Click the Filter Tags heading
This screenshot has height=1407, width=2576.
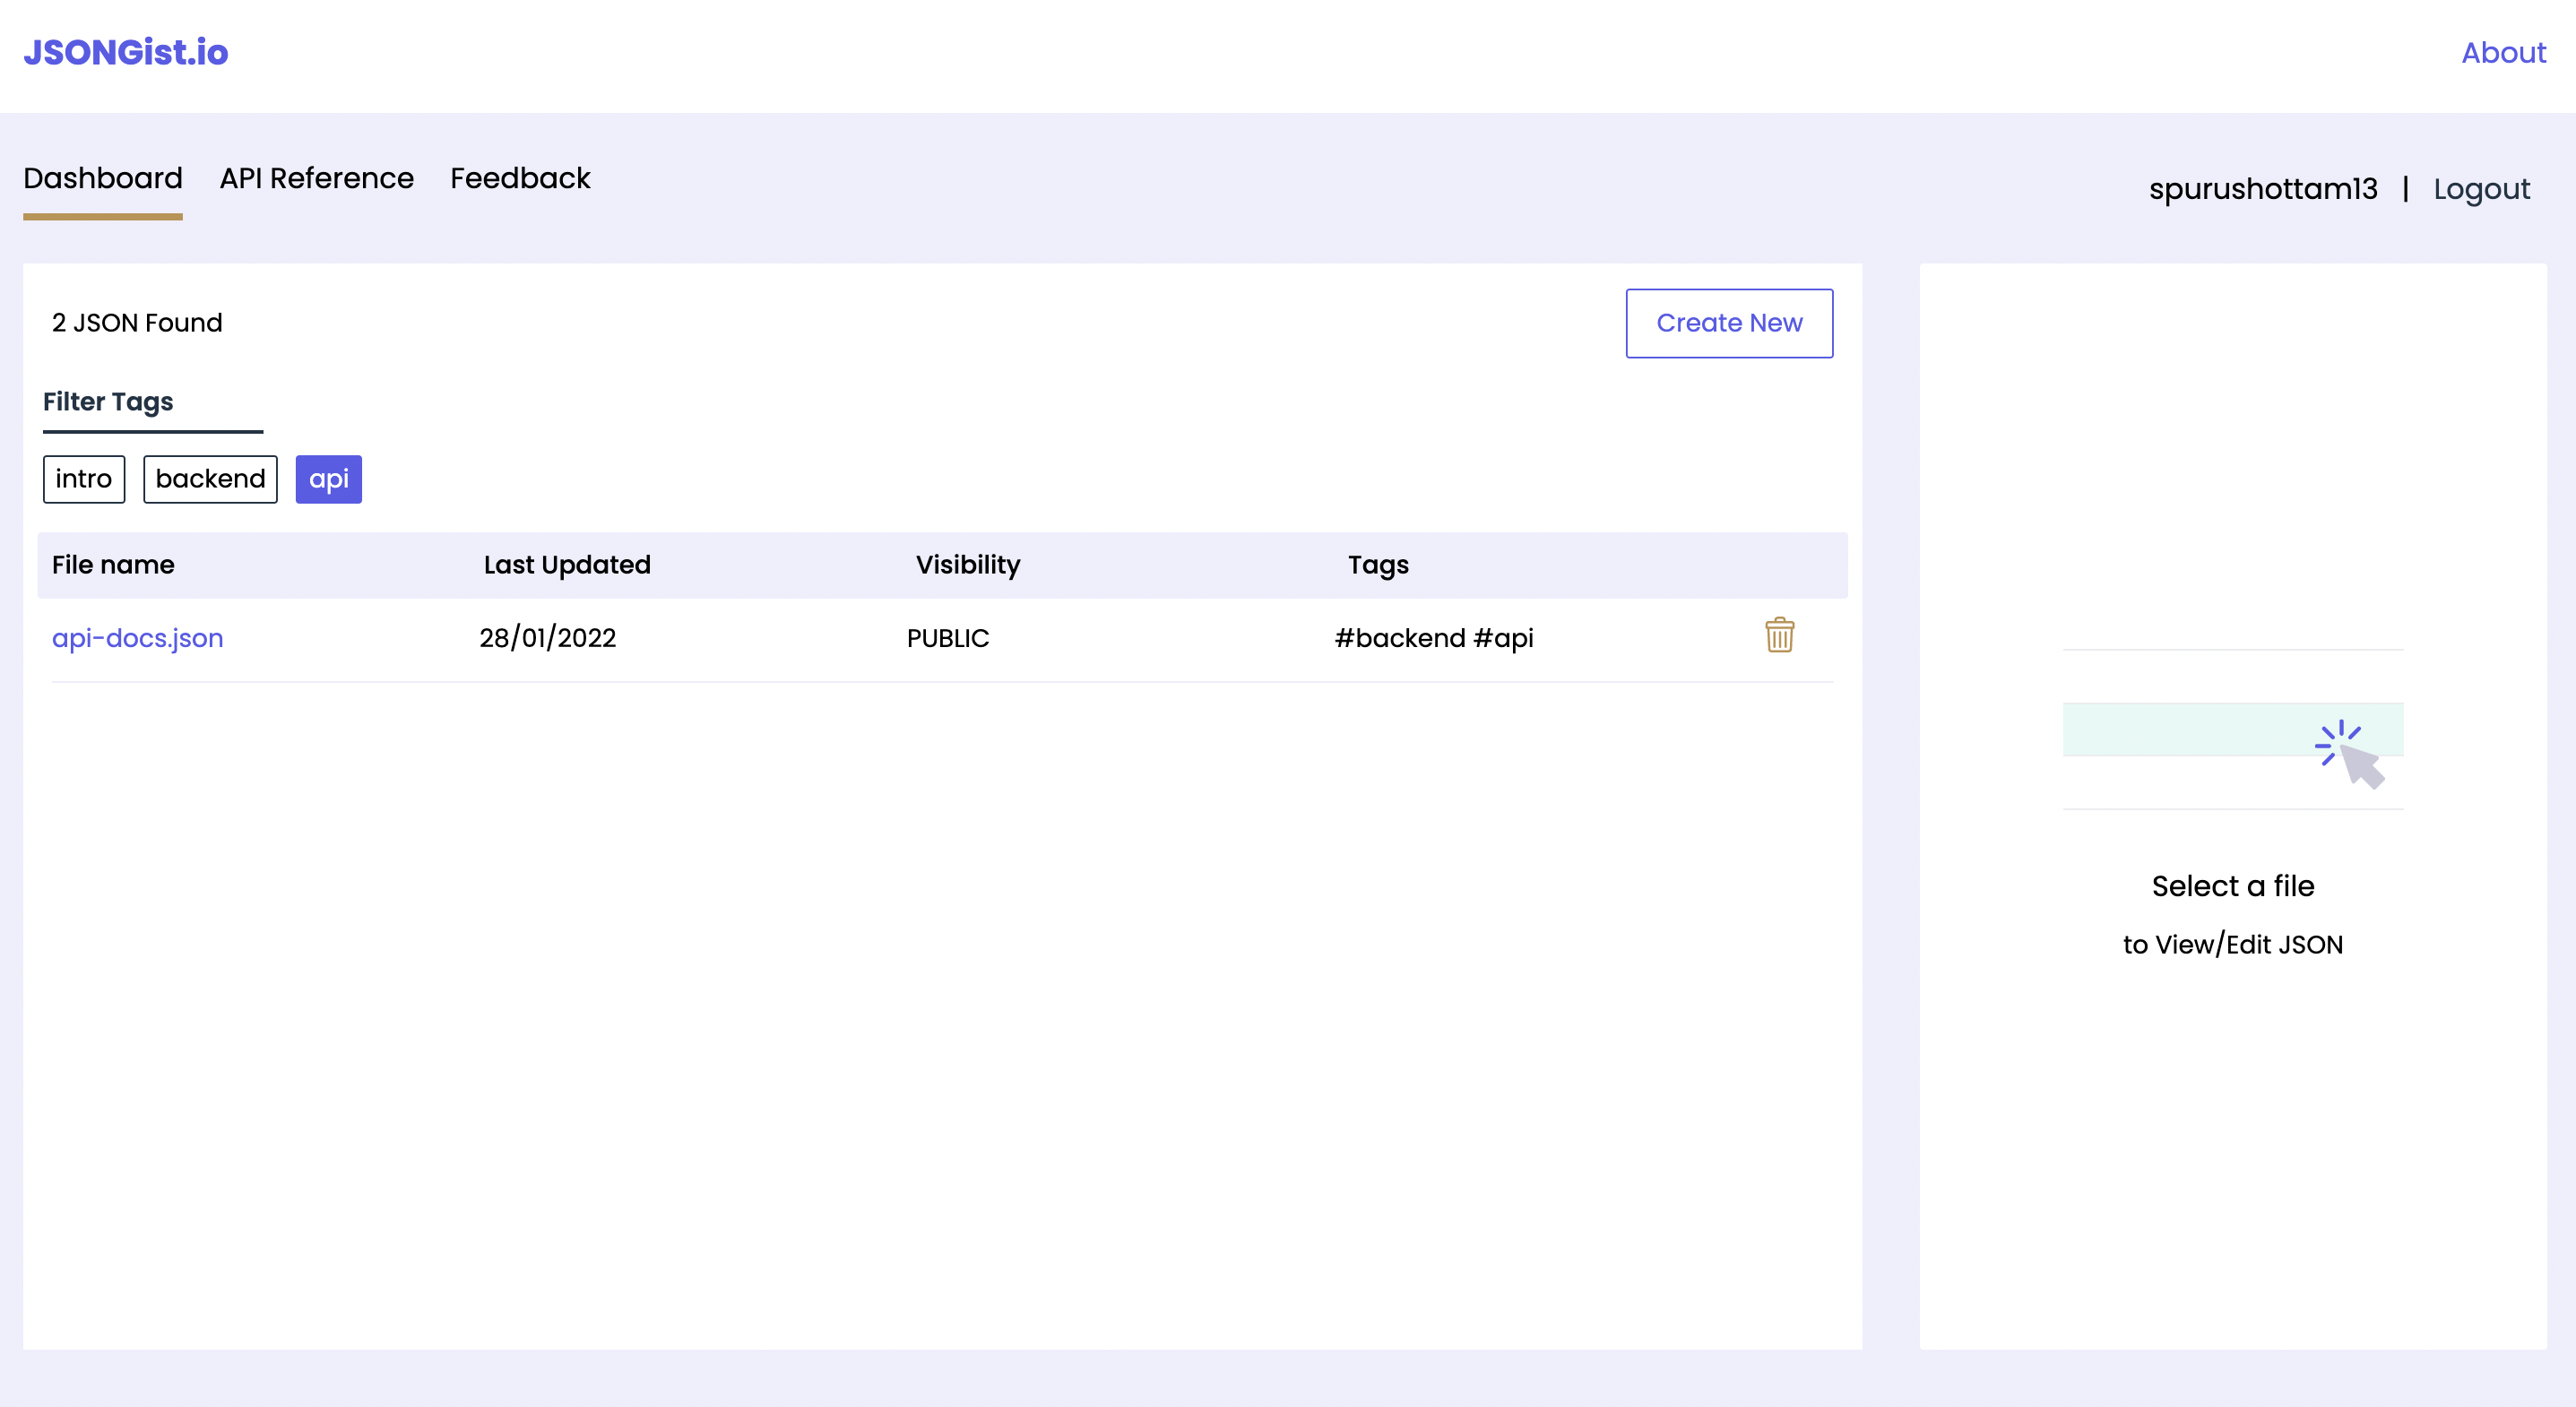coord(107,402)
